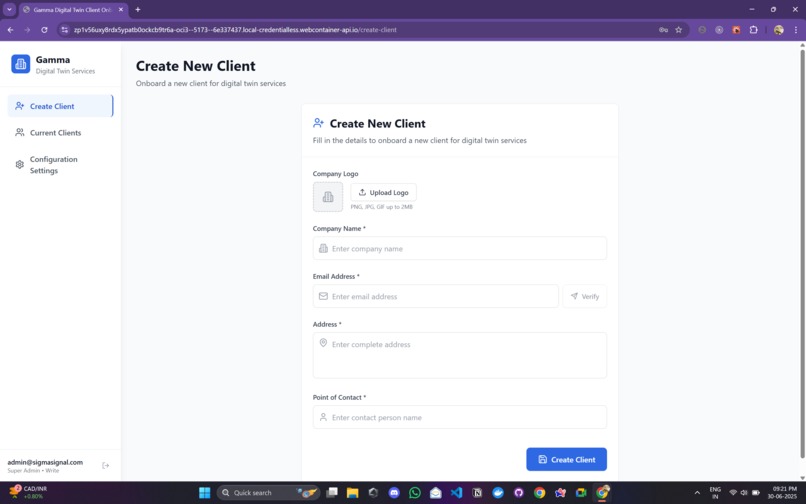The height and width of the screenshot is (504, 806).
Task: Click the admin@sigmasignal.com account text
Action: point(45,462)
